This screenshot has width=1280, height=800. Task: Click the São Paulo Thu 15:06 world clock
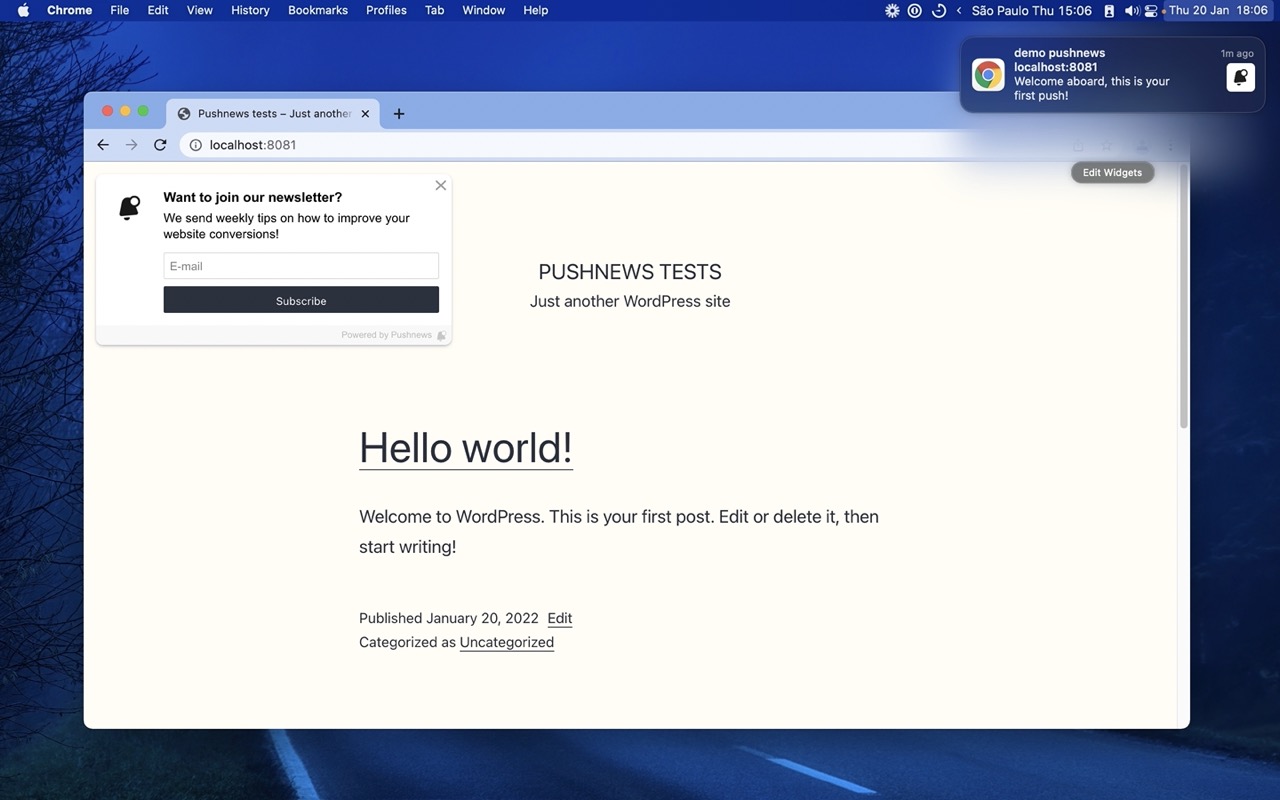1031,10
